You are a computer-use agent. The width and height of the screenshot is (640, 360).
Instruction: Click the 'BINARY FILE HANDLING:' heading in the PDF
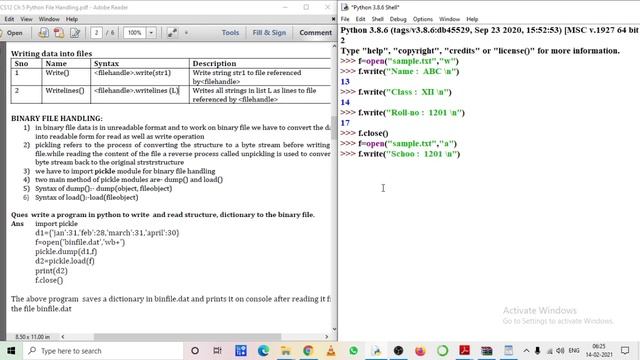57,118
